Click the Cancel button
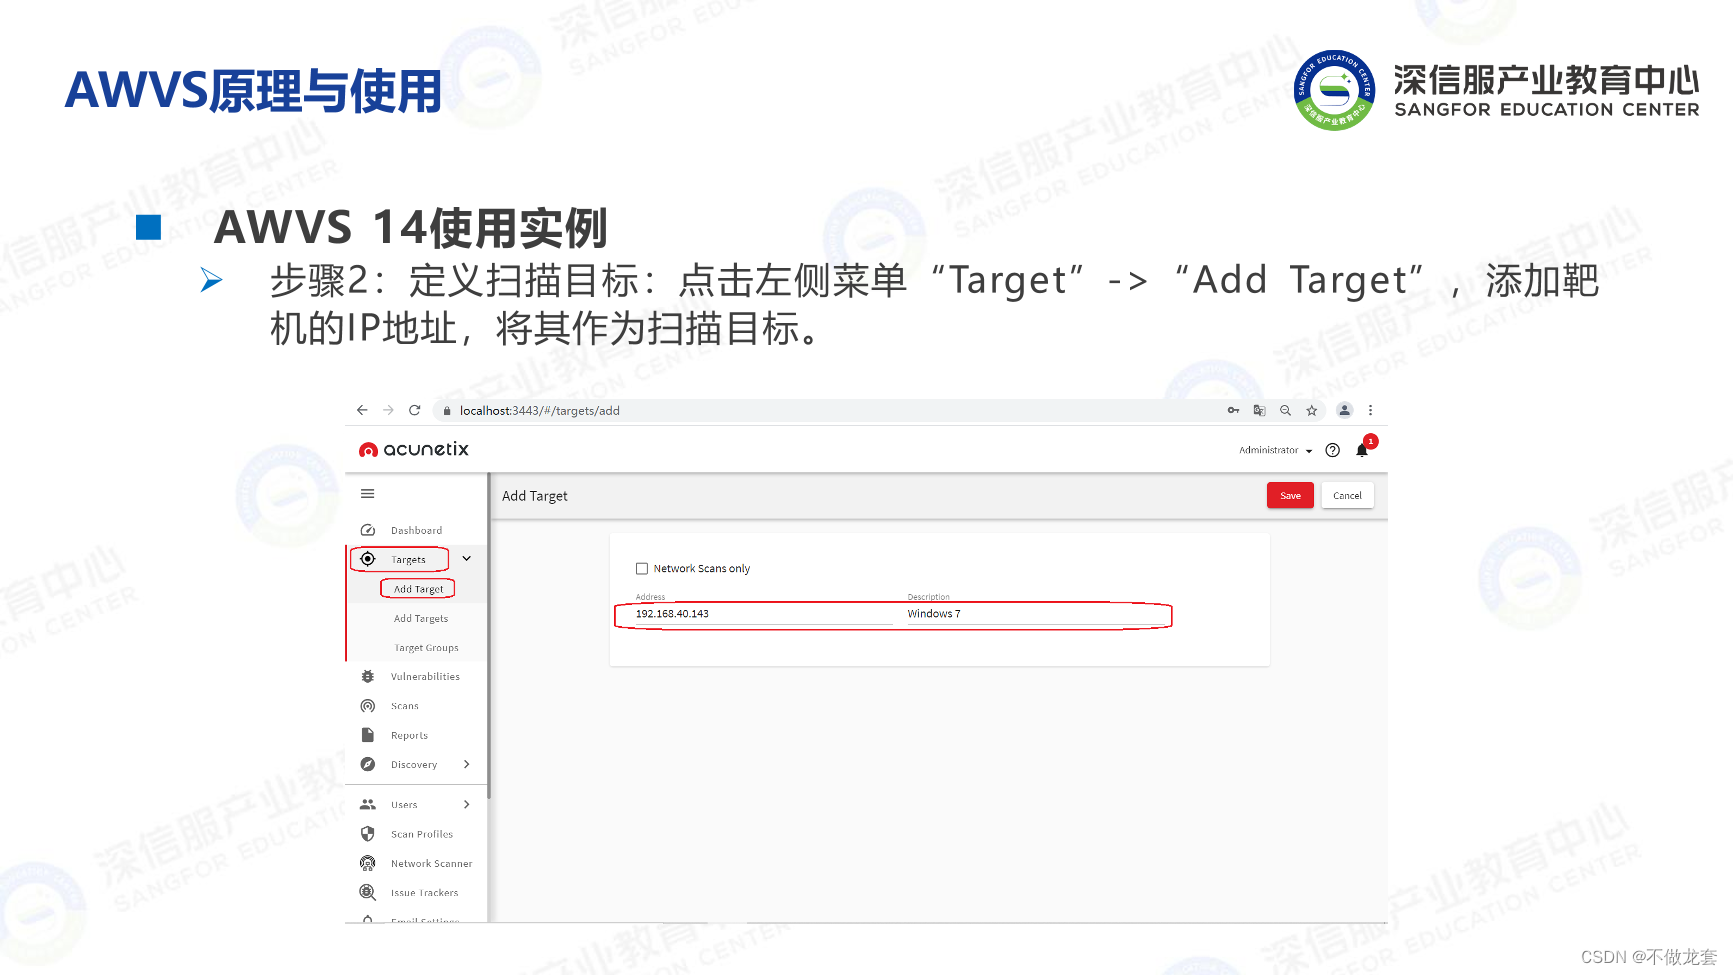1733x975 pixels. [1347, 495]
